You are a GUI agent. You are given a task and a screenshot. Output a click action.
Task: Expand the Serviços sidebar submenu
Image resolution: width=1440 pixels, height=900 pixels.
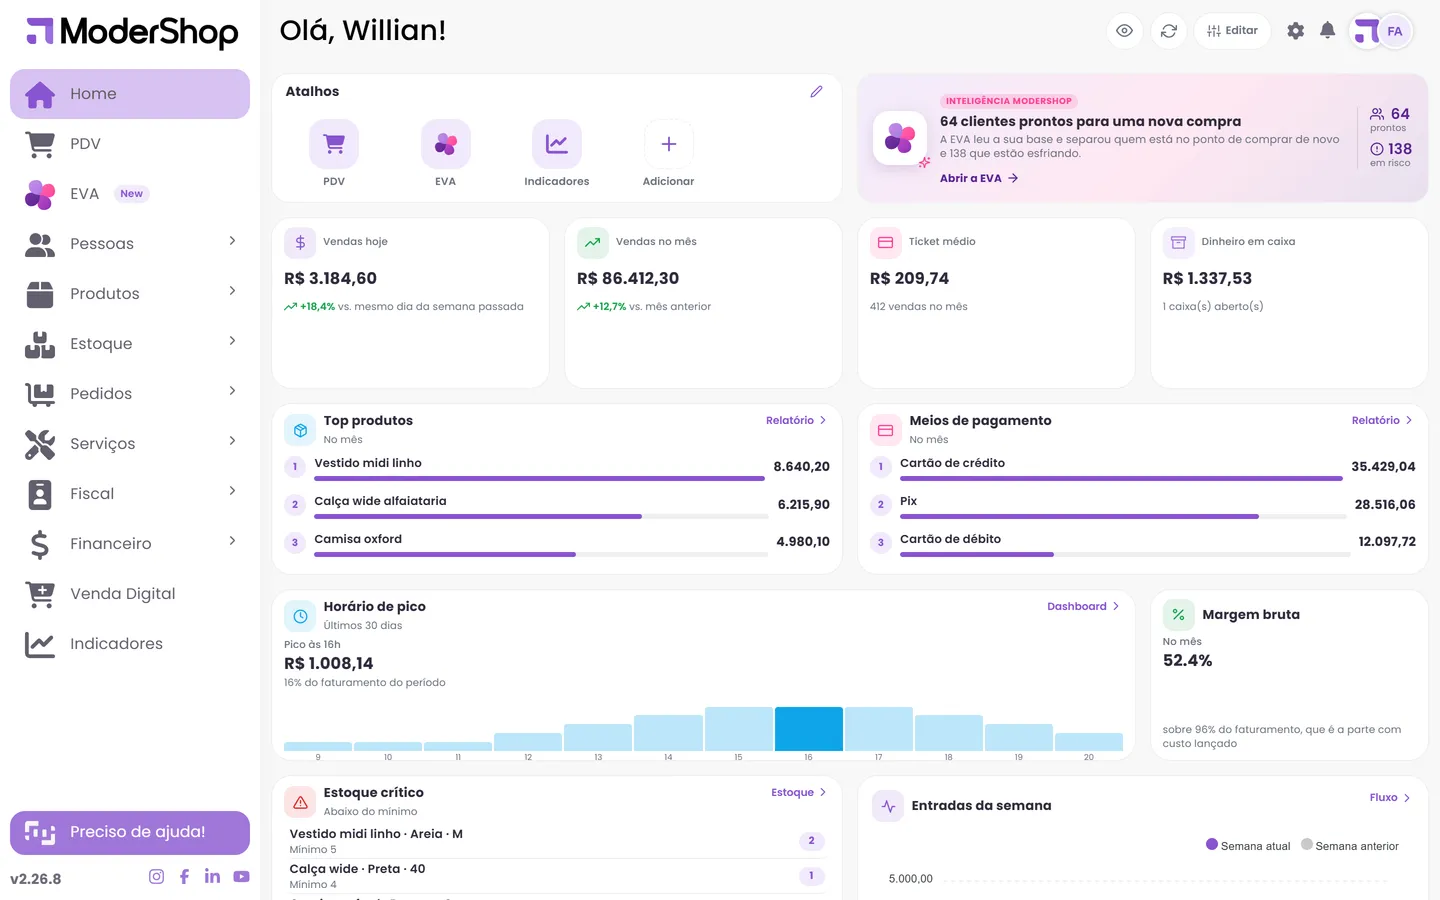[x=130, y=444]
